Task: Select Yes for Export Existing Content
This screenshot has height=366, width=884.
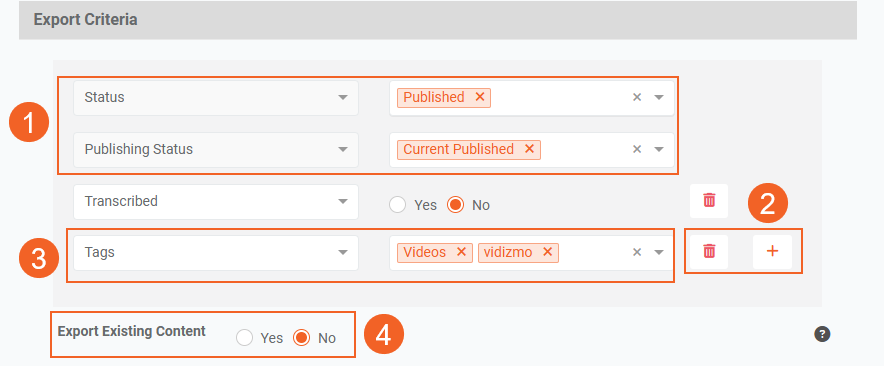Action: click(244, 338)
